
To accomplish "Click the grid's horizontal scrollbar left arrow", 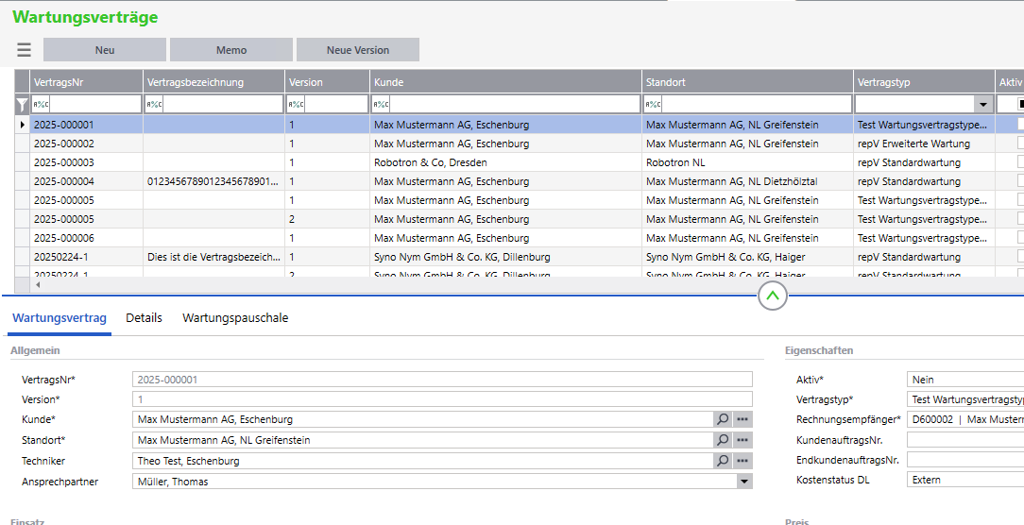I will tap(39, 285).
